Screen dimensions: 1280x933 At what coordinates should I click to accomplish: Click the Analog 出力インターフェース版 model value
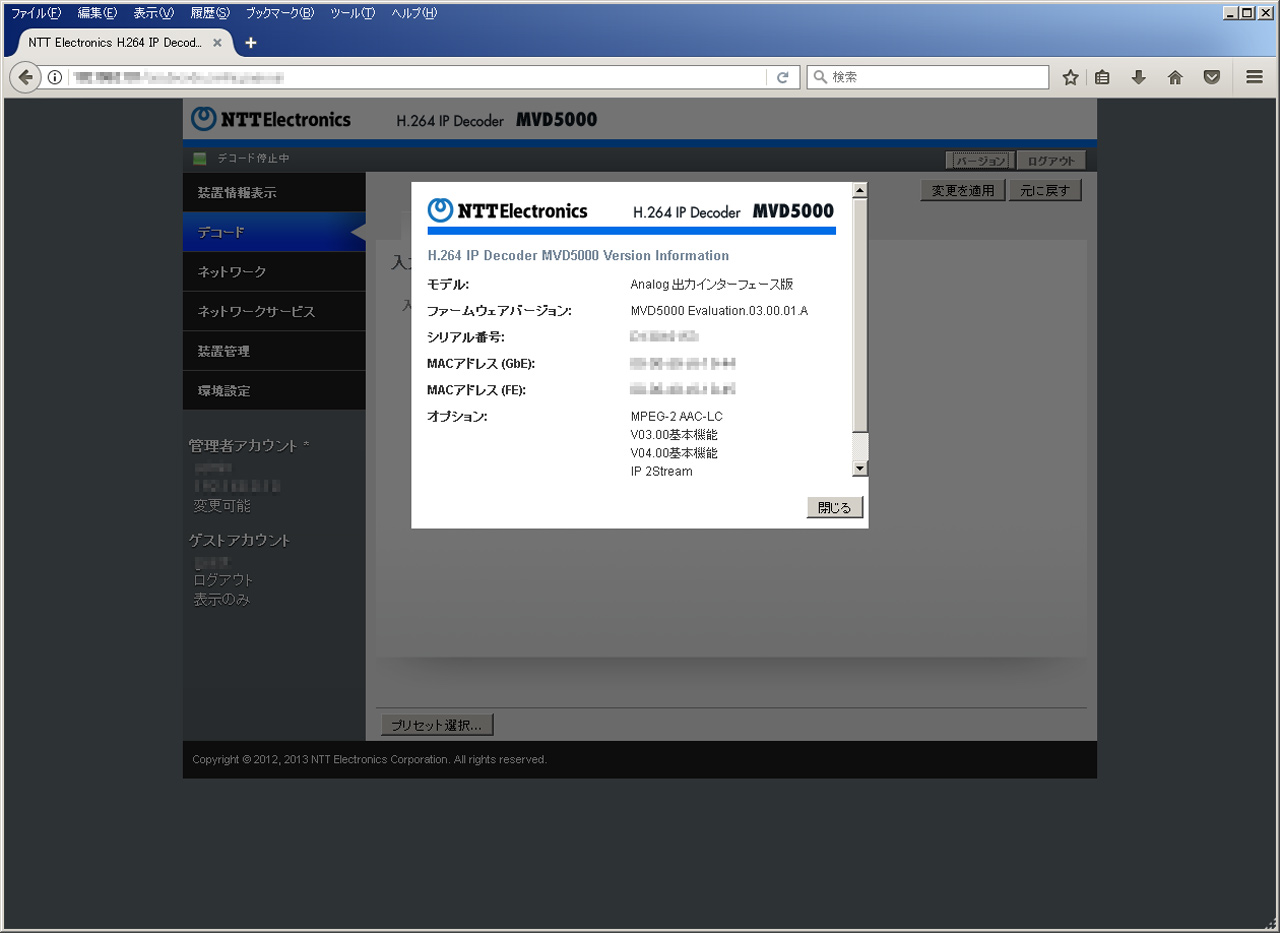pyautogui.click(x=712, y=285)
